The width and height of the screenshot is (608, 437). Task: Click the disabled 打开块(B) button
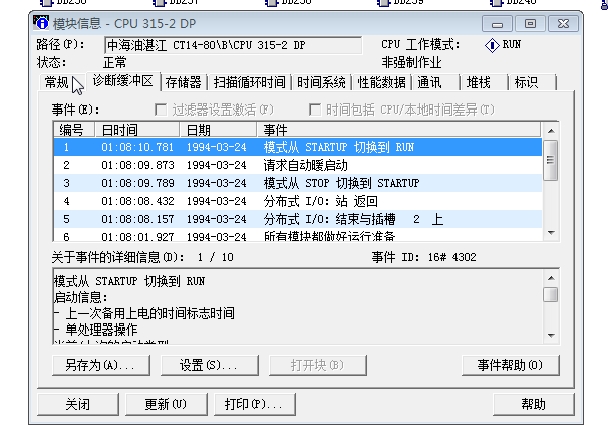click(318, 365)
